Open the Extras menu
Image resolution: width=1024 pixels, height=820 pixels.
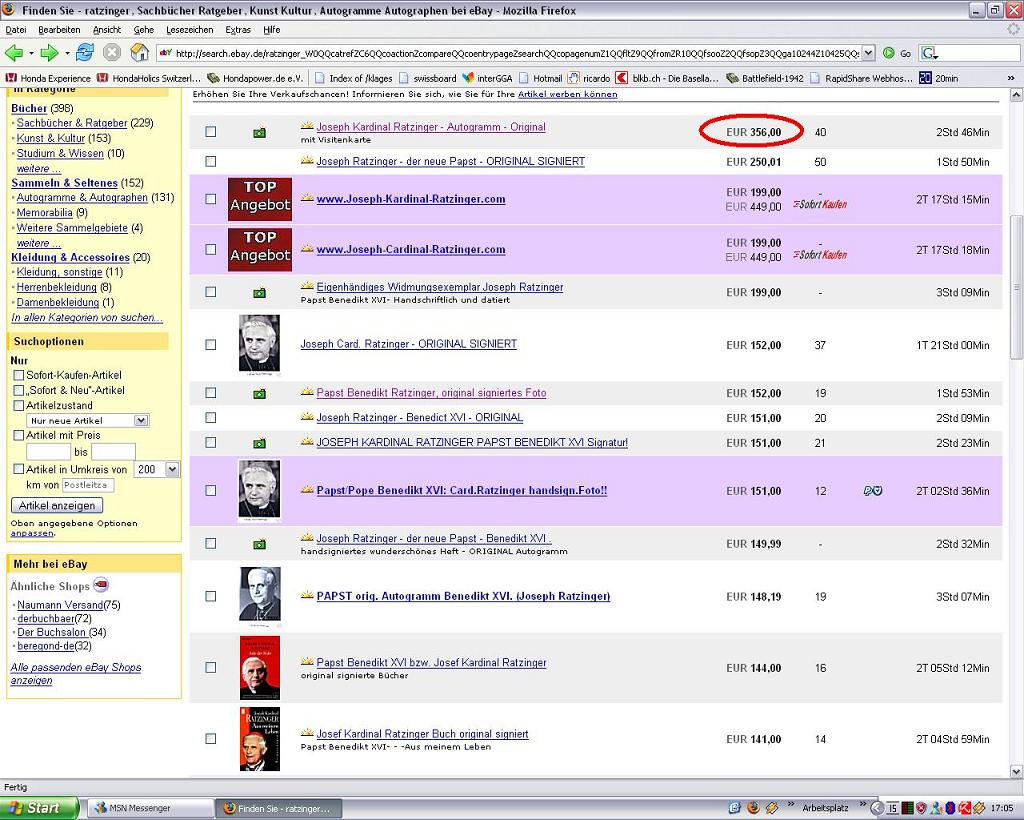(x=238, y=30)
